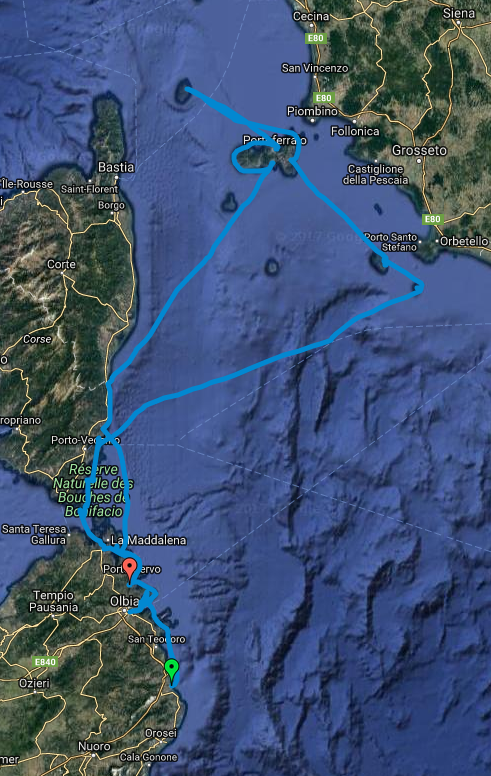Click the Piombino town label

click(312, 111)
